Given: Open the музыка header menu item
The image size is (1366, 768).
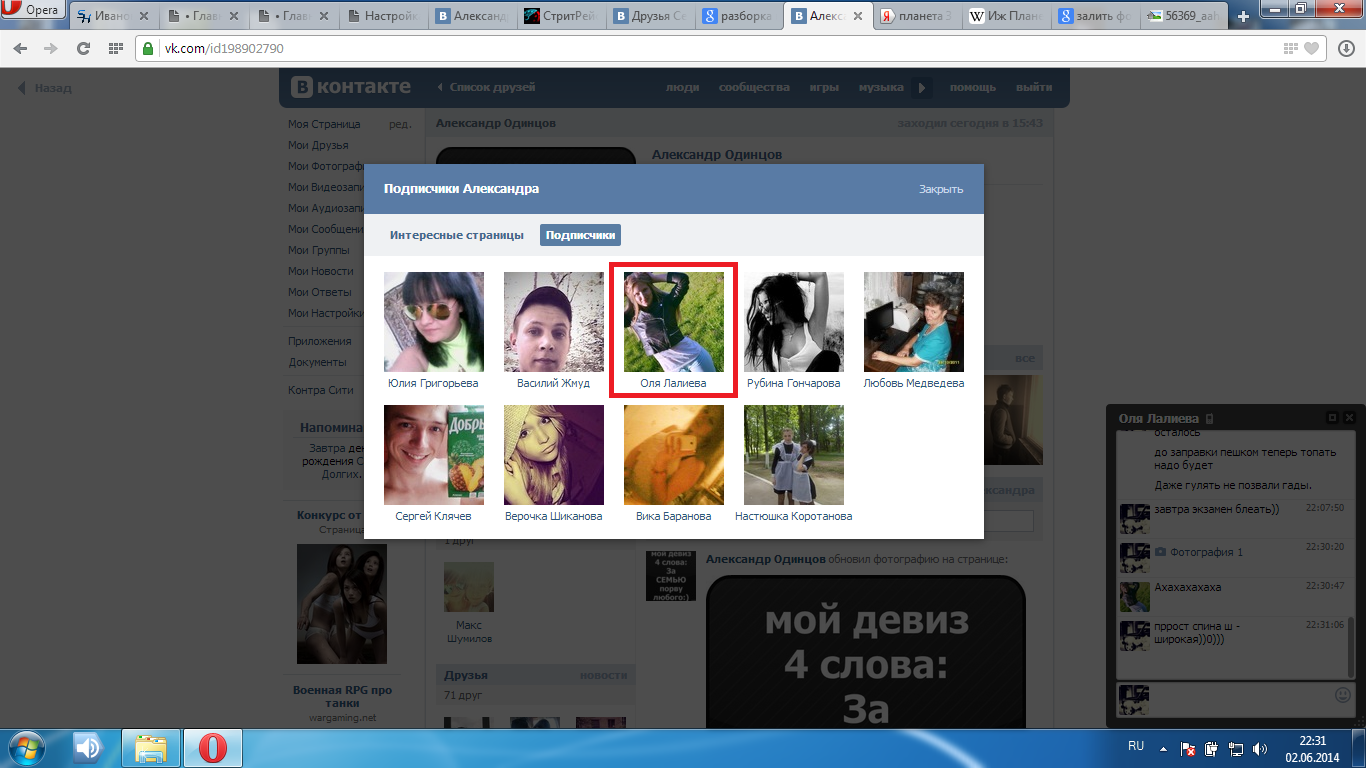Looking at the screenshot, I should pos(881,88).
